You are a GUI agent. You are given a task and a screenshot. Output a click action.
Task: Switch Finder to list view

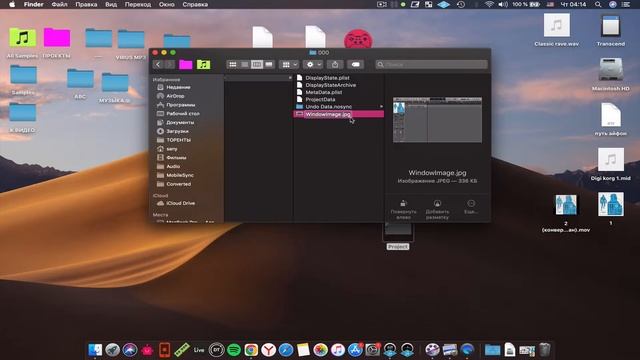(x=244, y=64)
